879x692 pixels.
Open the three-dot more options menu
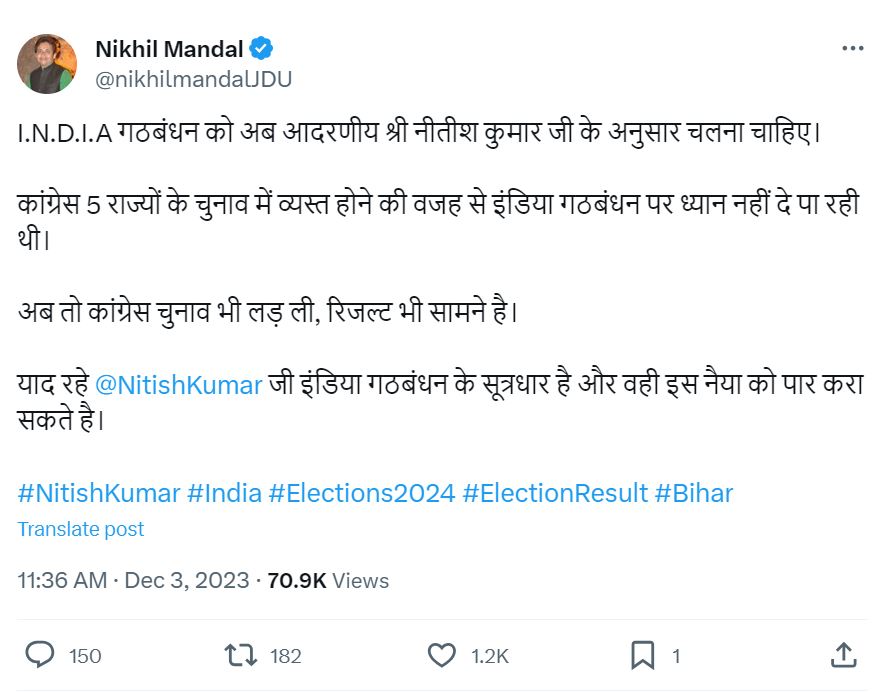point(852,48)
